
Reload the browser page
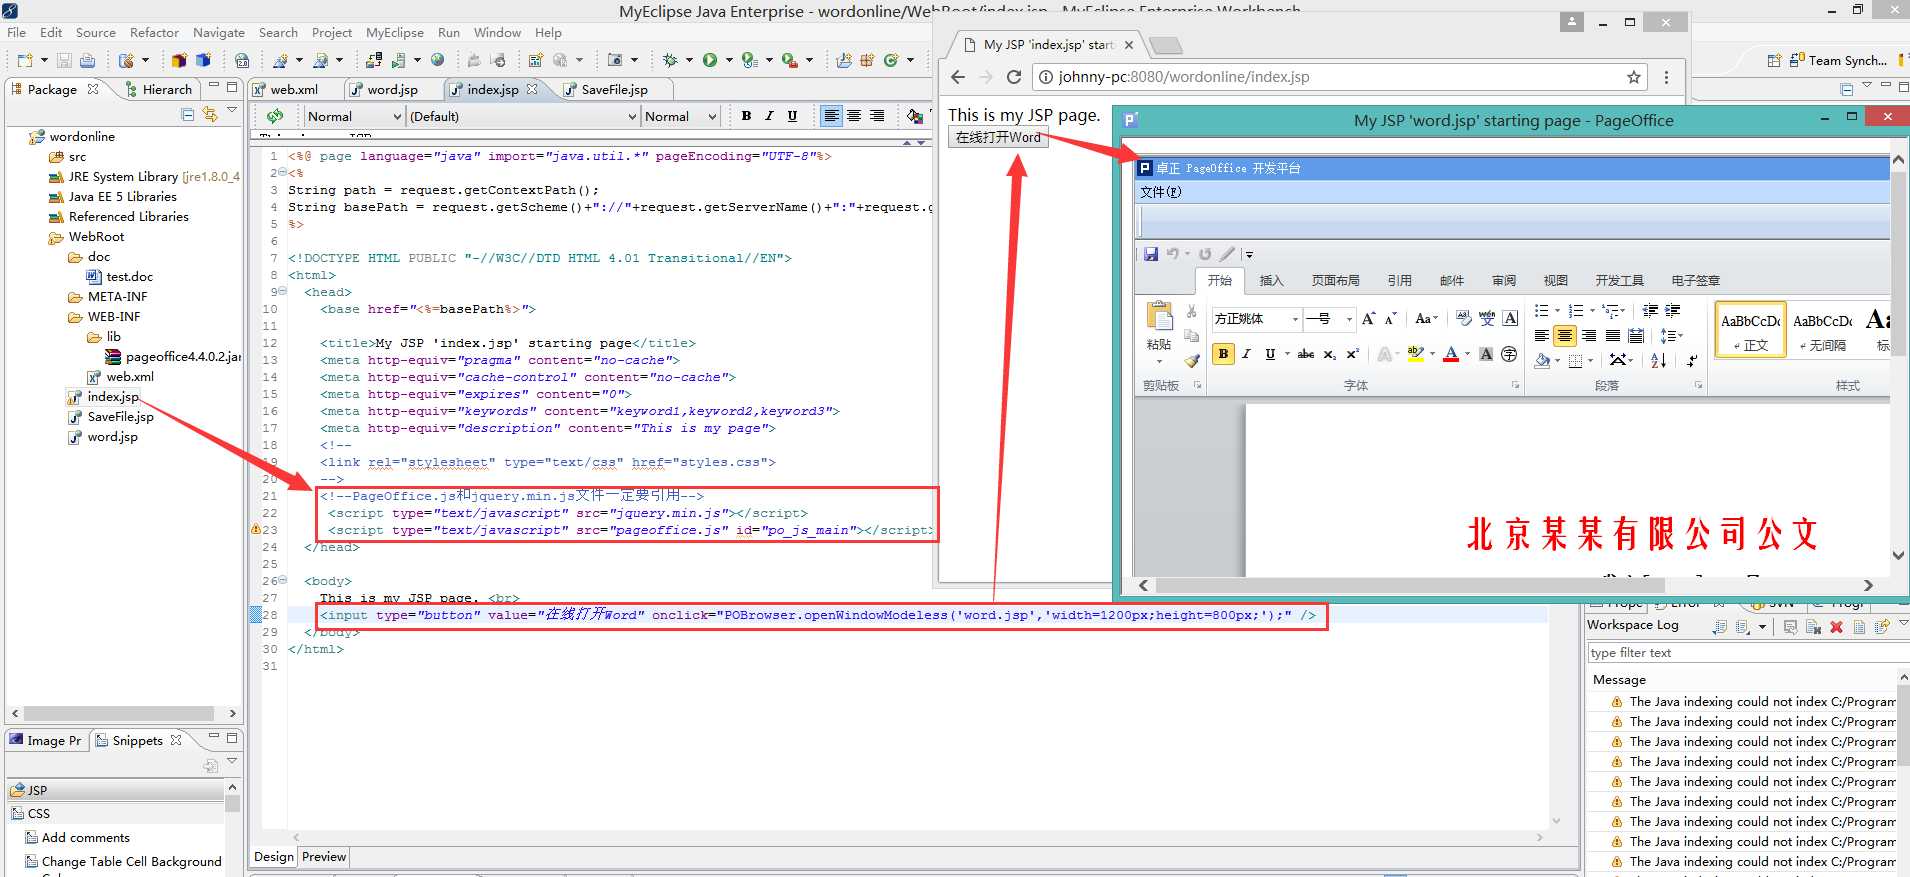pos(1014,77)
